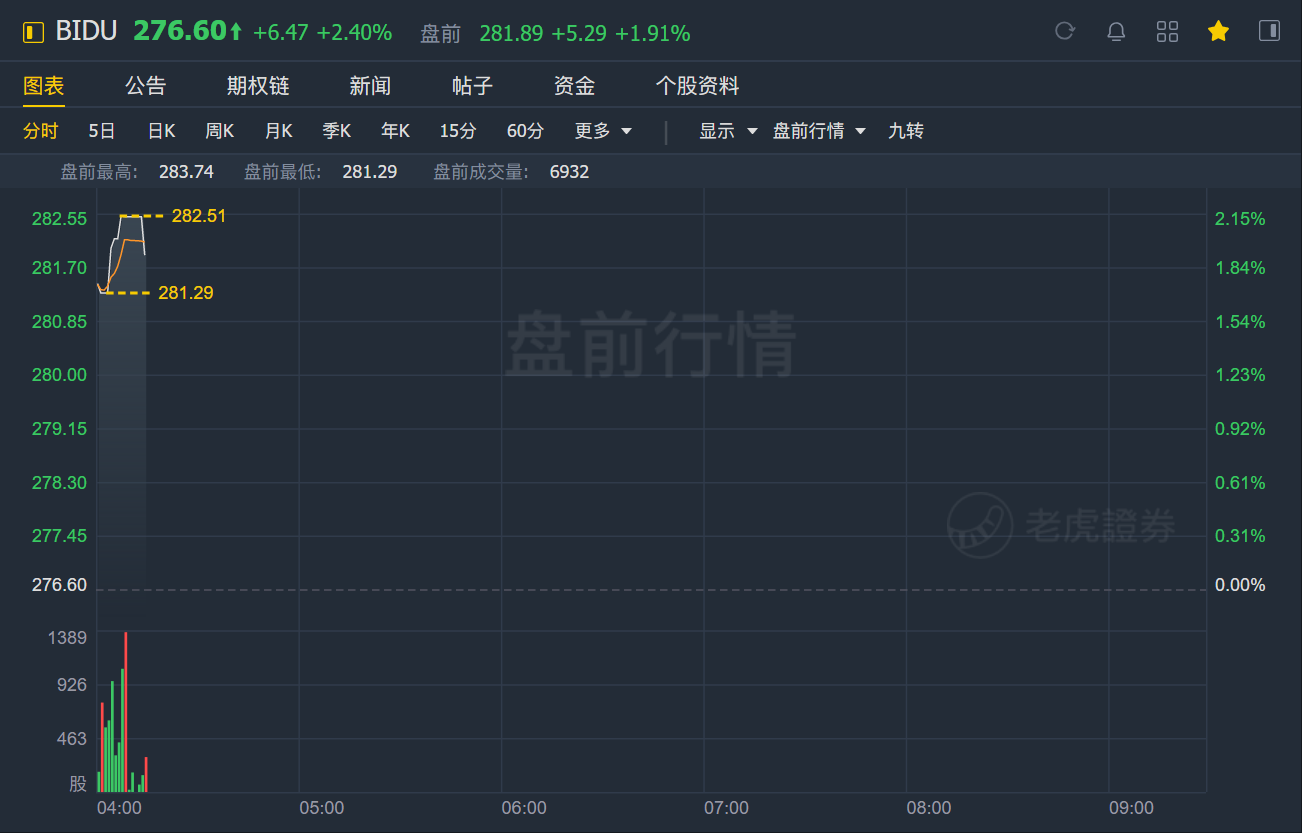Select the 日K chart period

(162, 131)
